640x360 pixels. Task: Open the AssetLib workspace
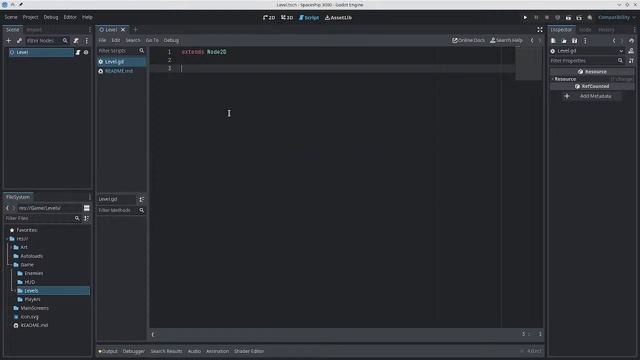coord(338,18)
